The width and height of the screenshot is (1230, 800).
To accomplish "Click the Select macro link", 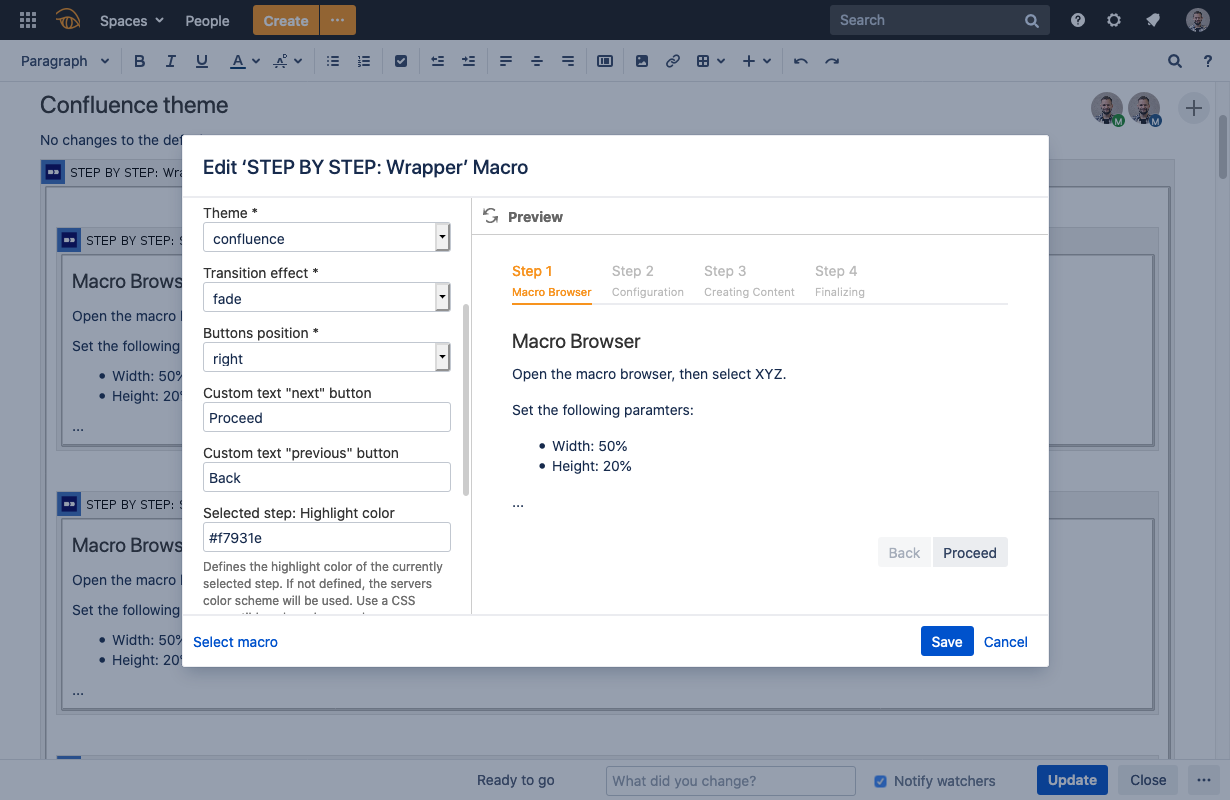I will (235, 641).
